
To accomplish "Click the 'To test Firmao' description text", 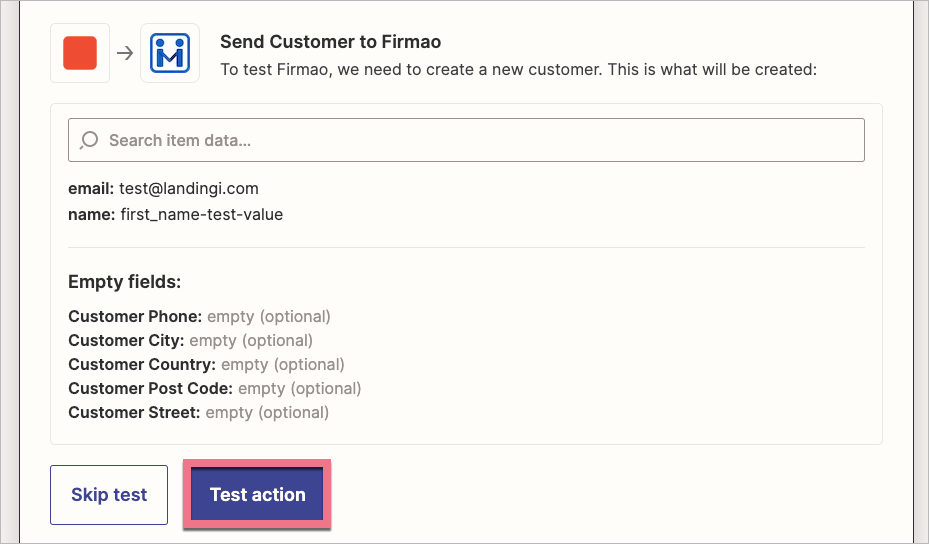I will tap(518, 71).
